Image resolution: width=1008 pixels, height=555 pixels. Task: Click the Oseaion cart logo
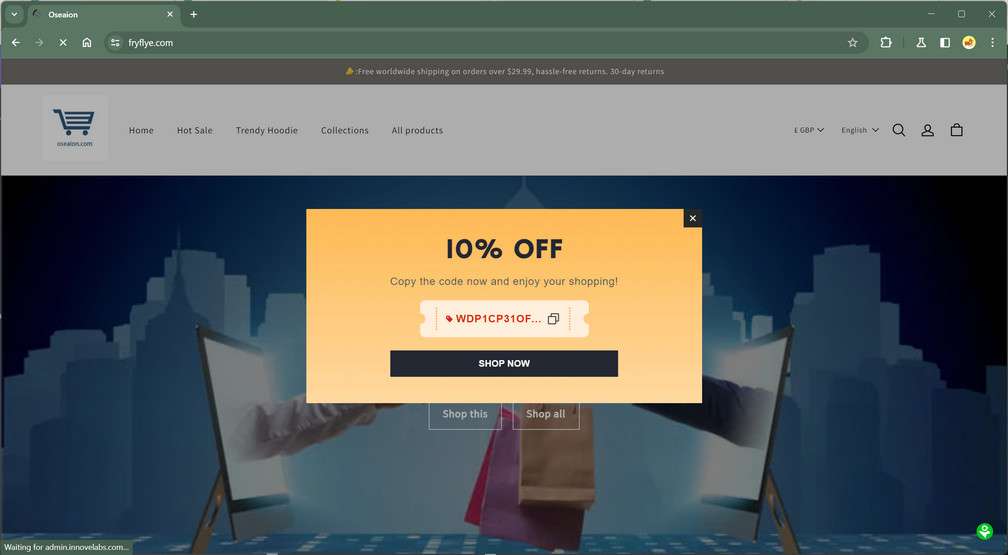point(75,128)
